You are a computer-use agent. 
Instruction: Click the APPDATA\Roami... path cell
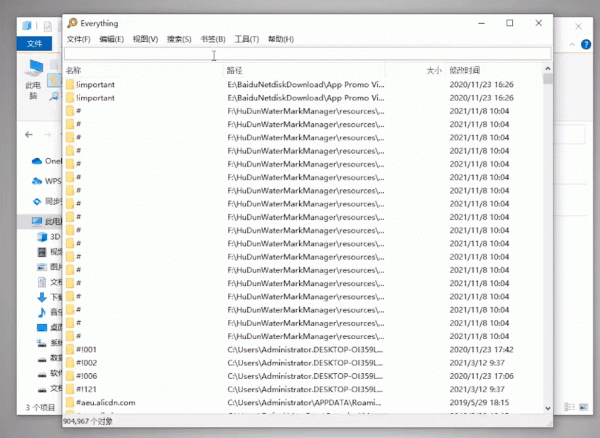(x=304, y=402)
